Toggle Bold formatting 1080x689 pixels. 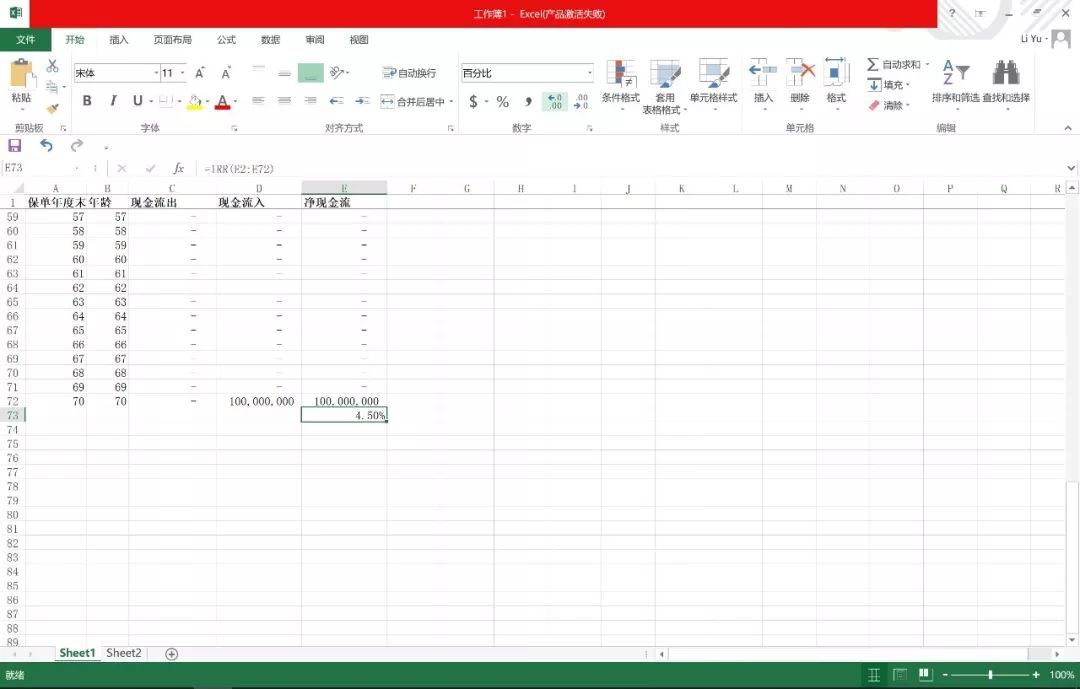87,101
